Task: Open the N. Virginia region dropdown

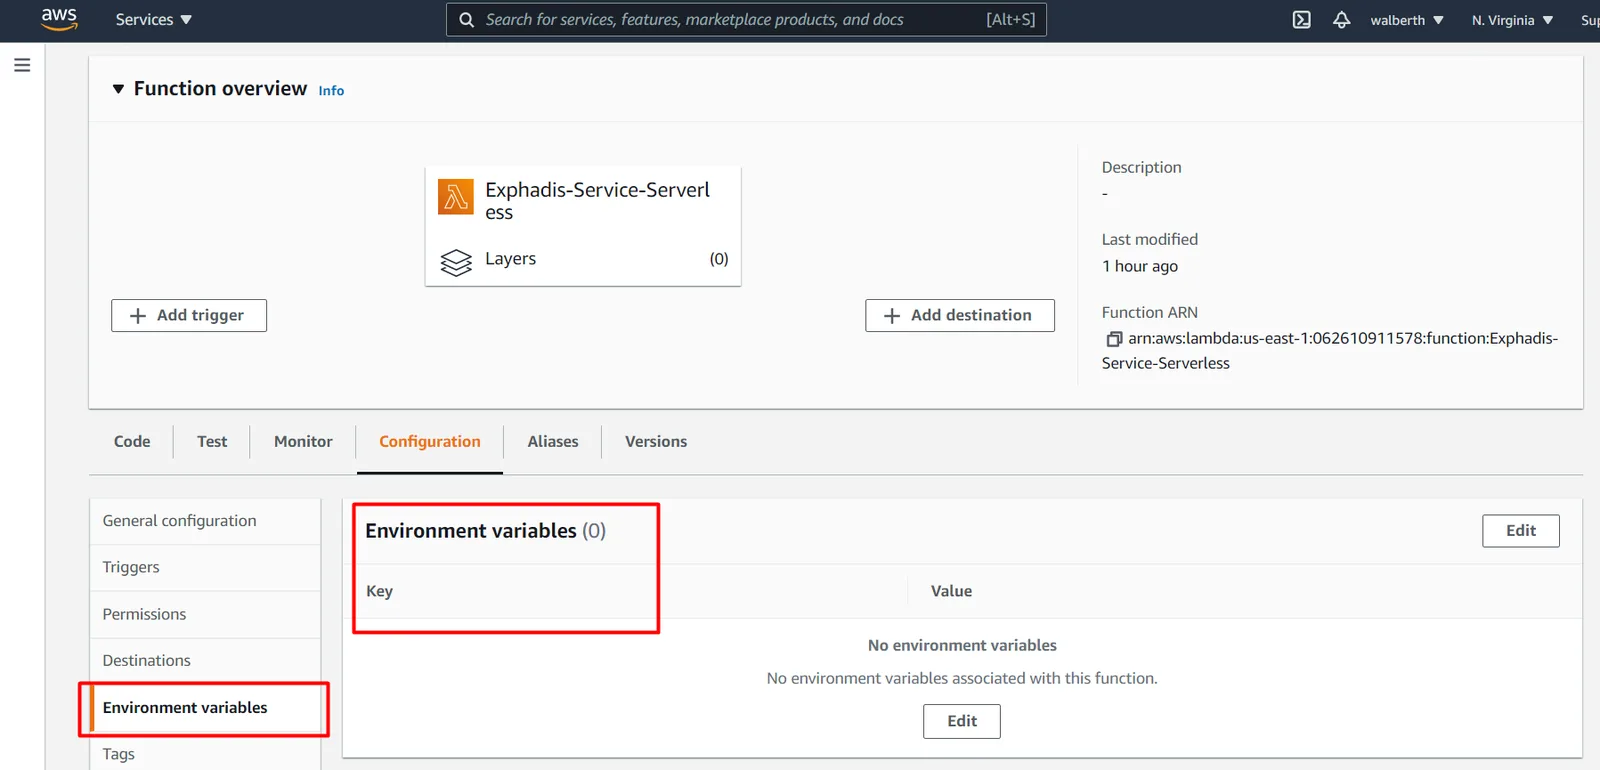Action: coord(1512,20)
